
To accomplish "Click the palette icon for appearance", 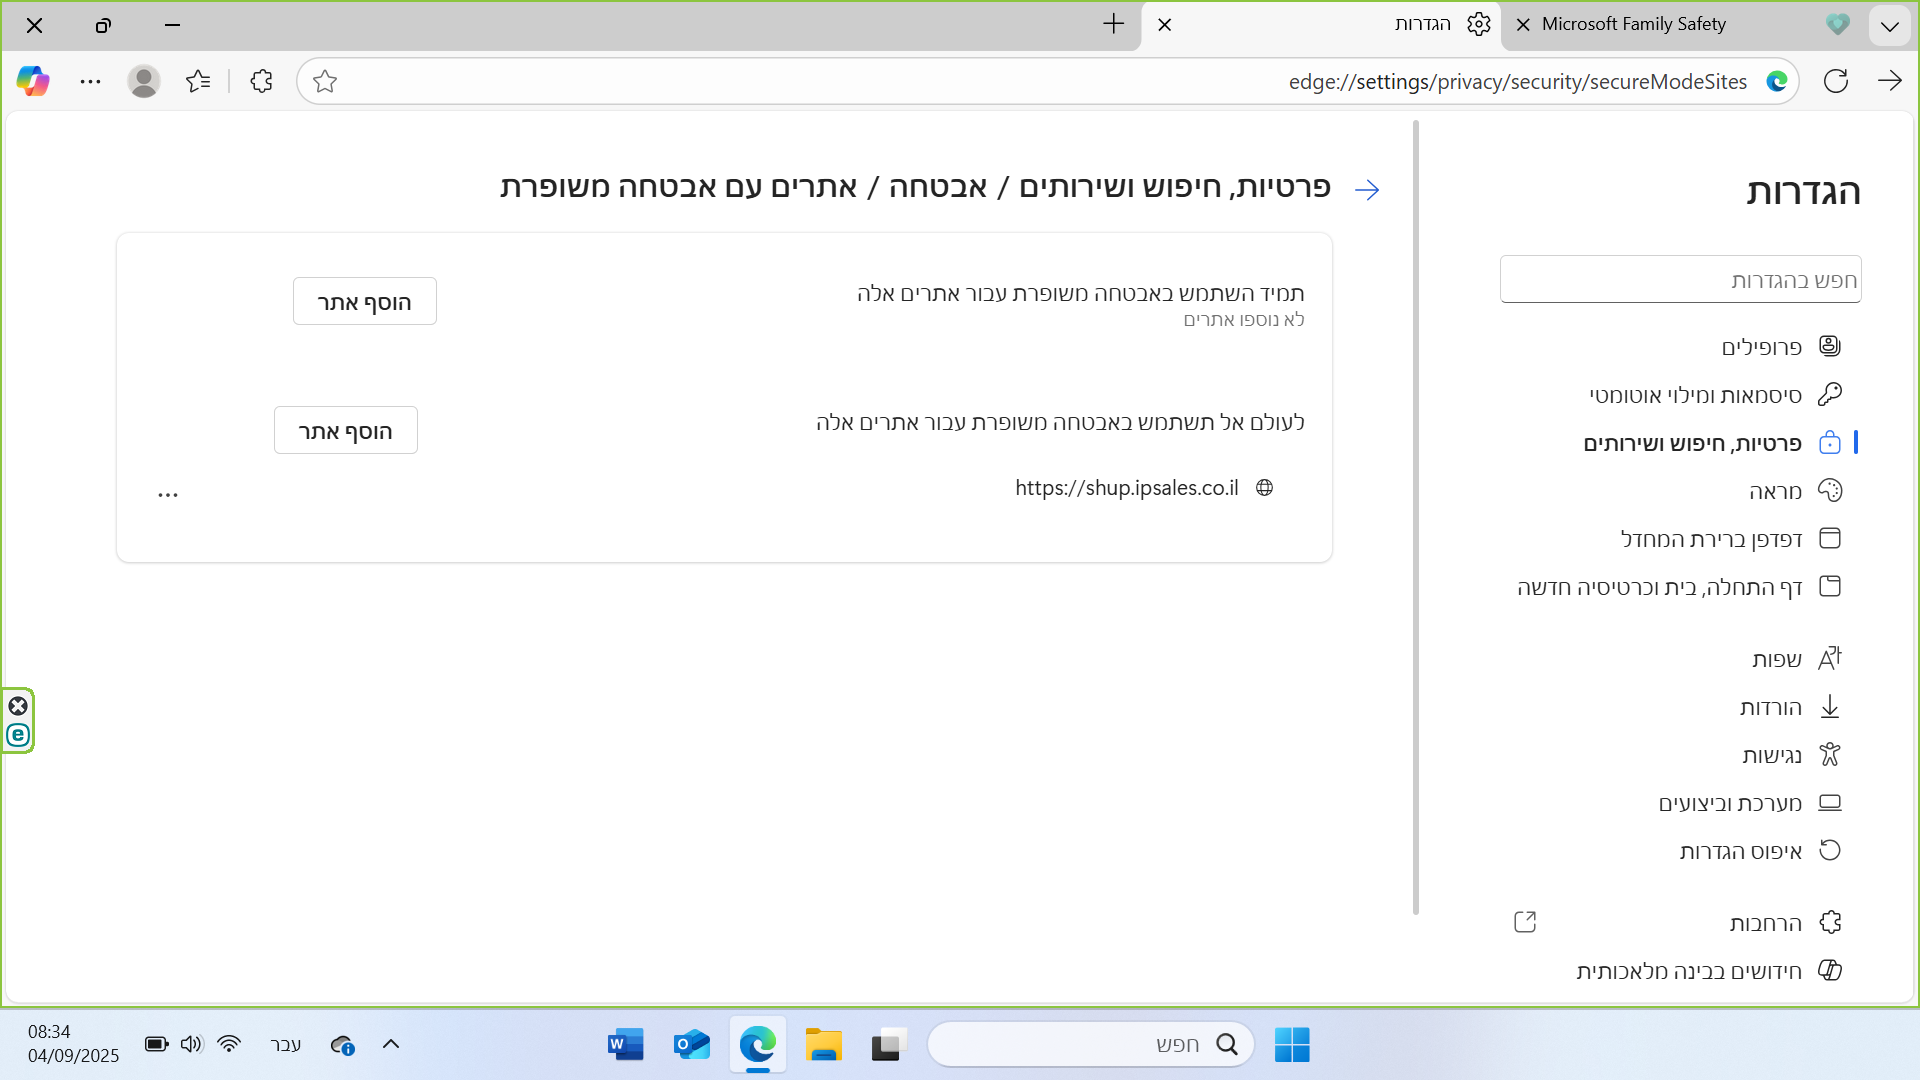I will point(1830,490).
